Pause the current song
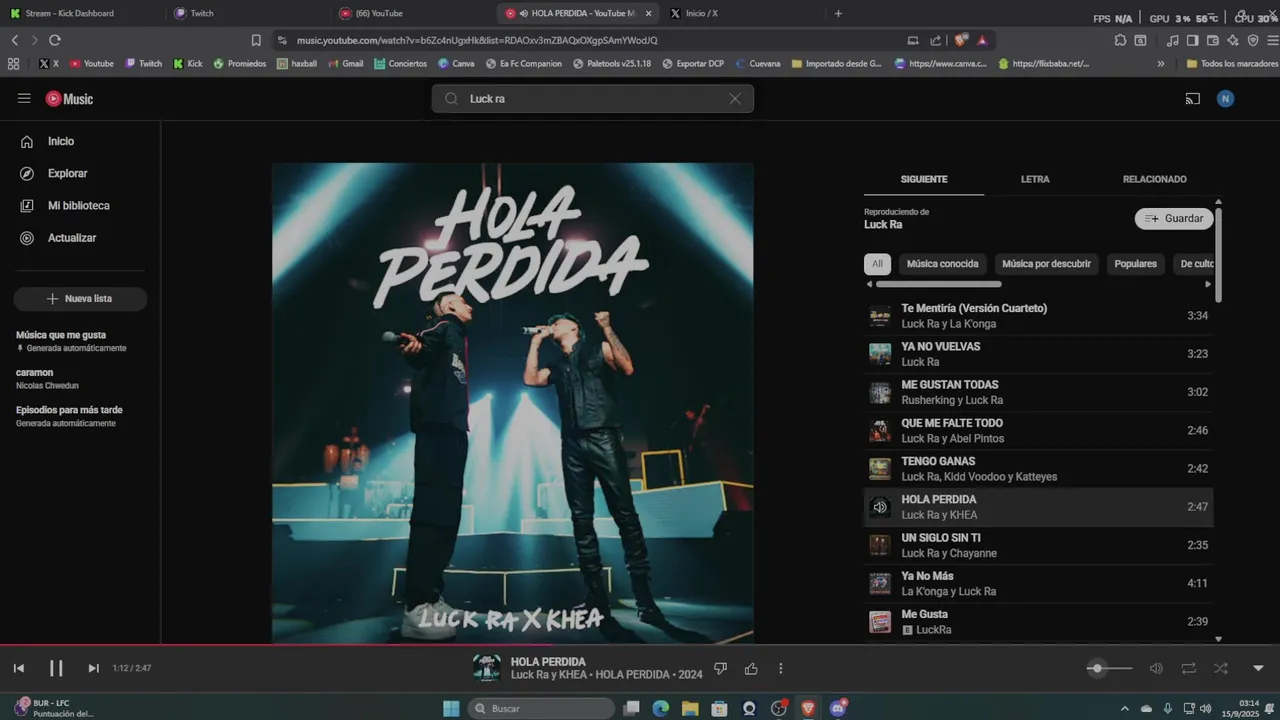 click(56, 668)
